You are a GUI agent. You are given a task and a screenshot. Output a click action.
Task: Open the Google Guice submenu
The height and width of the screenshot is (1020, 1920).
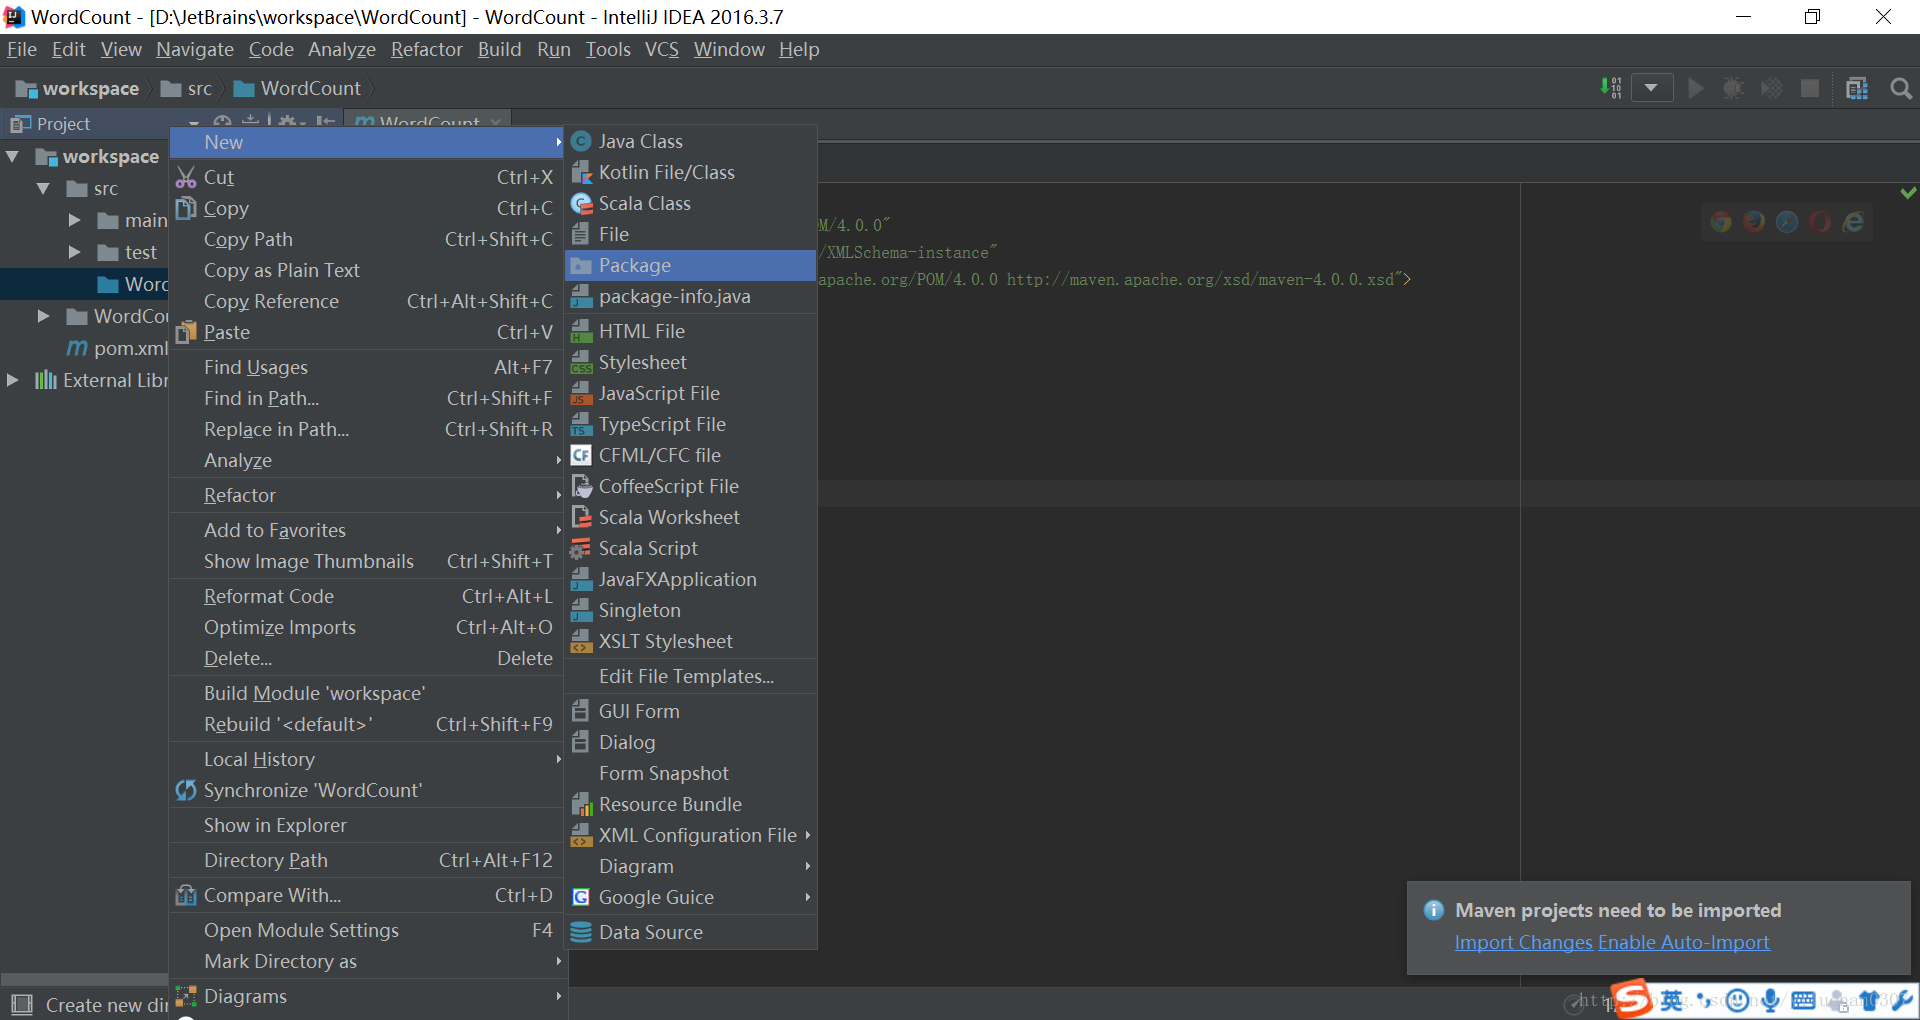691,898
